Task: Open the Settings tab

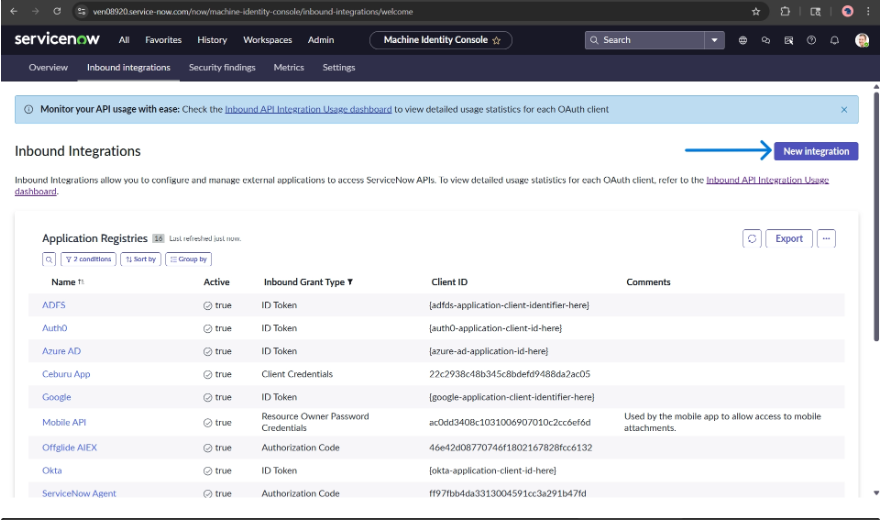Action: click(x=339, y=67)
